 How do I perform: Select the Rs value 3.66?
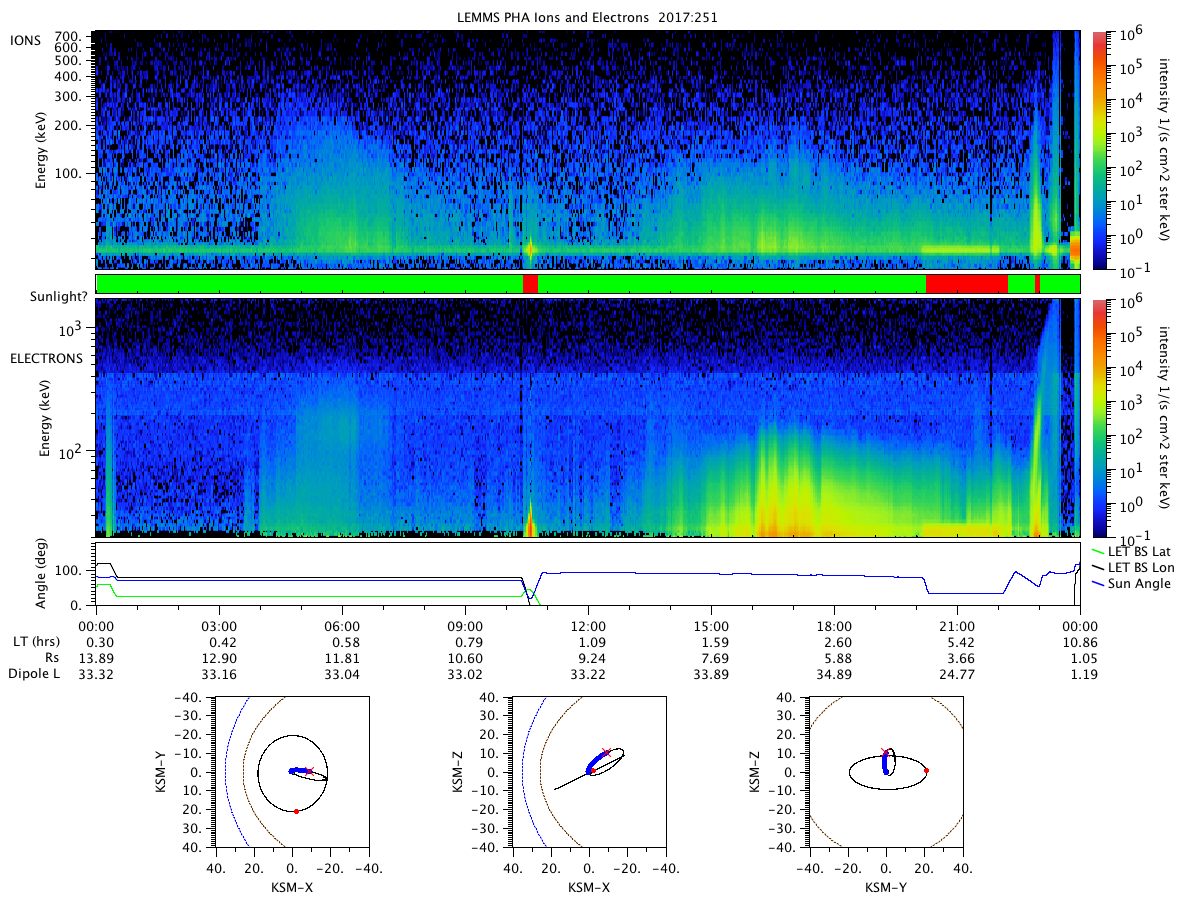pyautogui.click(x=957, y=658)
